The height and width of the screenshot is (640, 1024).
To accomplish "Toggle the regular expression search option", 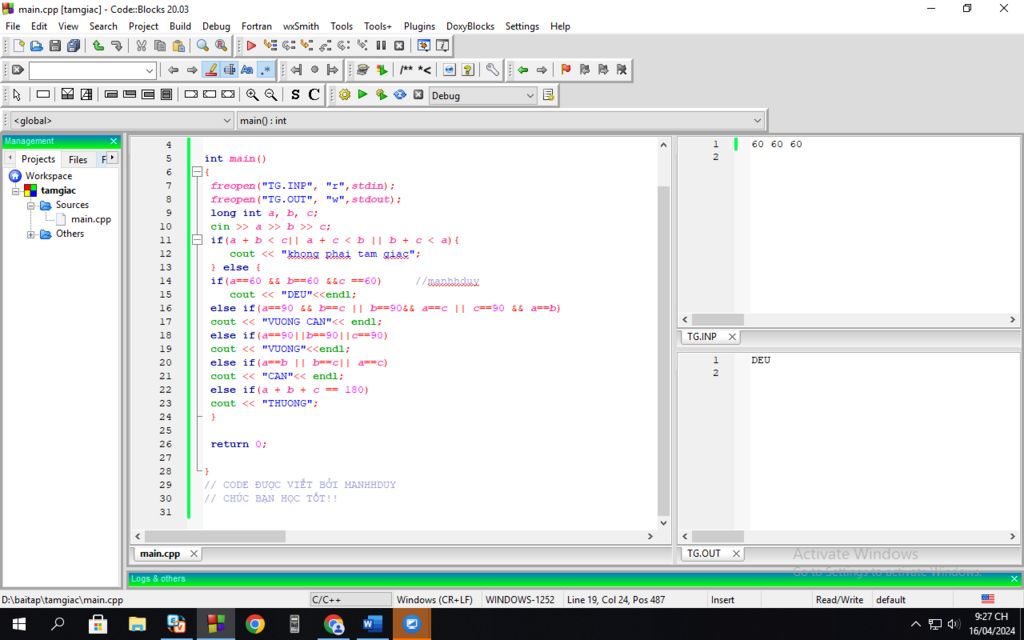I will point(266,70).
